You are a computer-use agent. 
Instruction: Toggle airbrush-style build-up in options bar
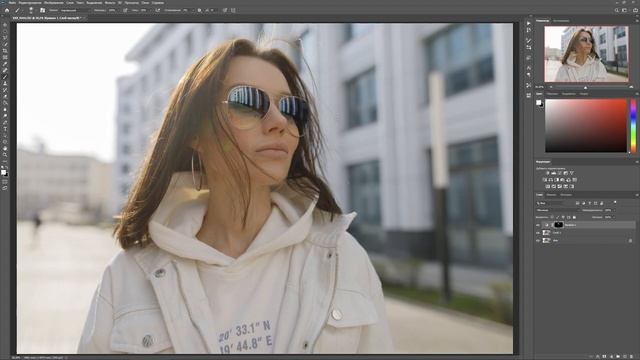(158, 10)
